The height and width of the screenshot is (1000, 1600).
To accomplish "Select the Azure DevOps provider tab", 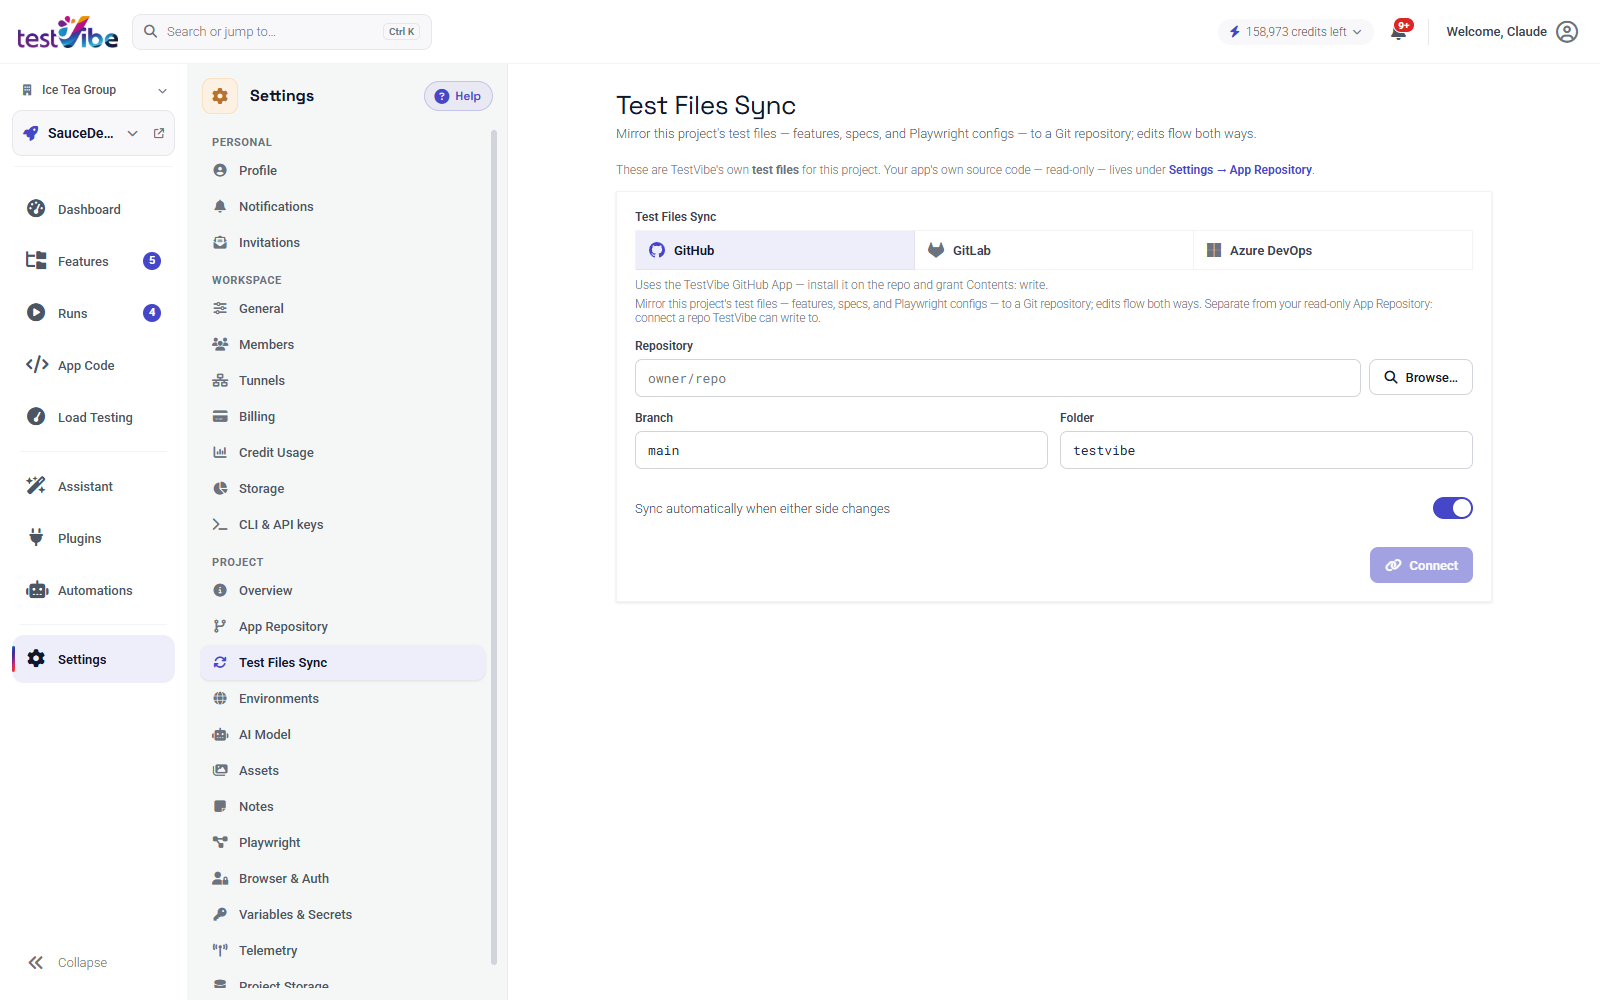I will [x=1333, y=250].
